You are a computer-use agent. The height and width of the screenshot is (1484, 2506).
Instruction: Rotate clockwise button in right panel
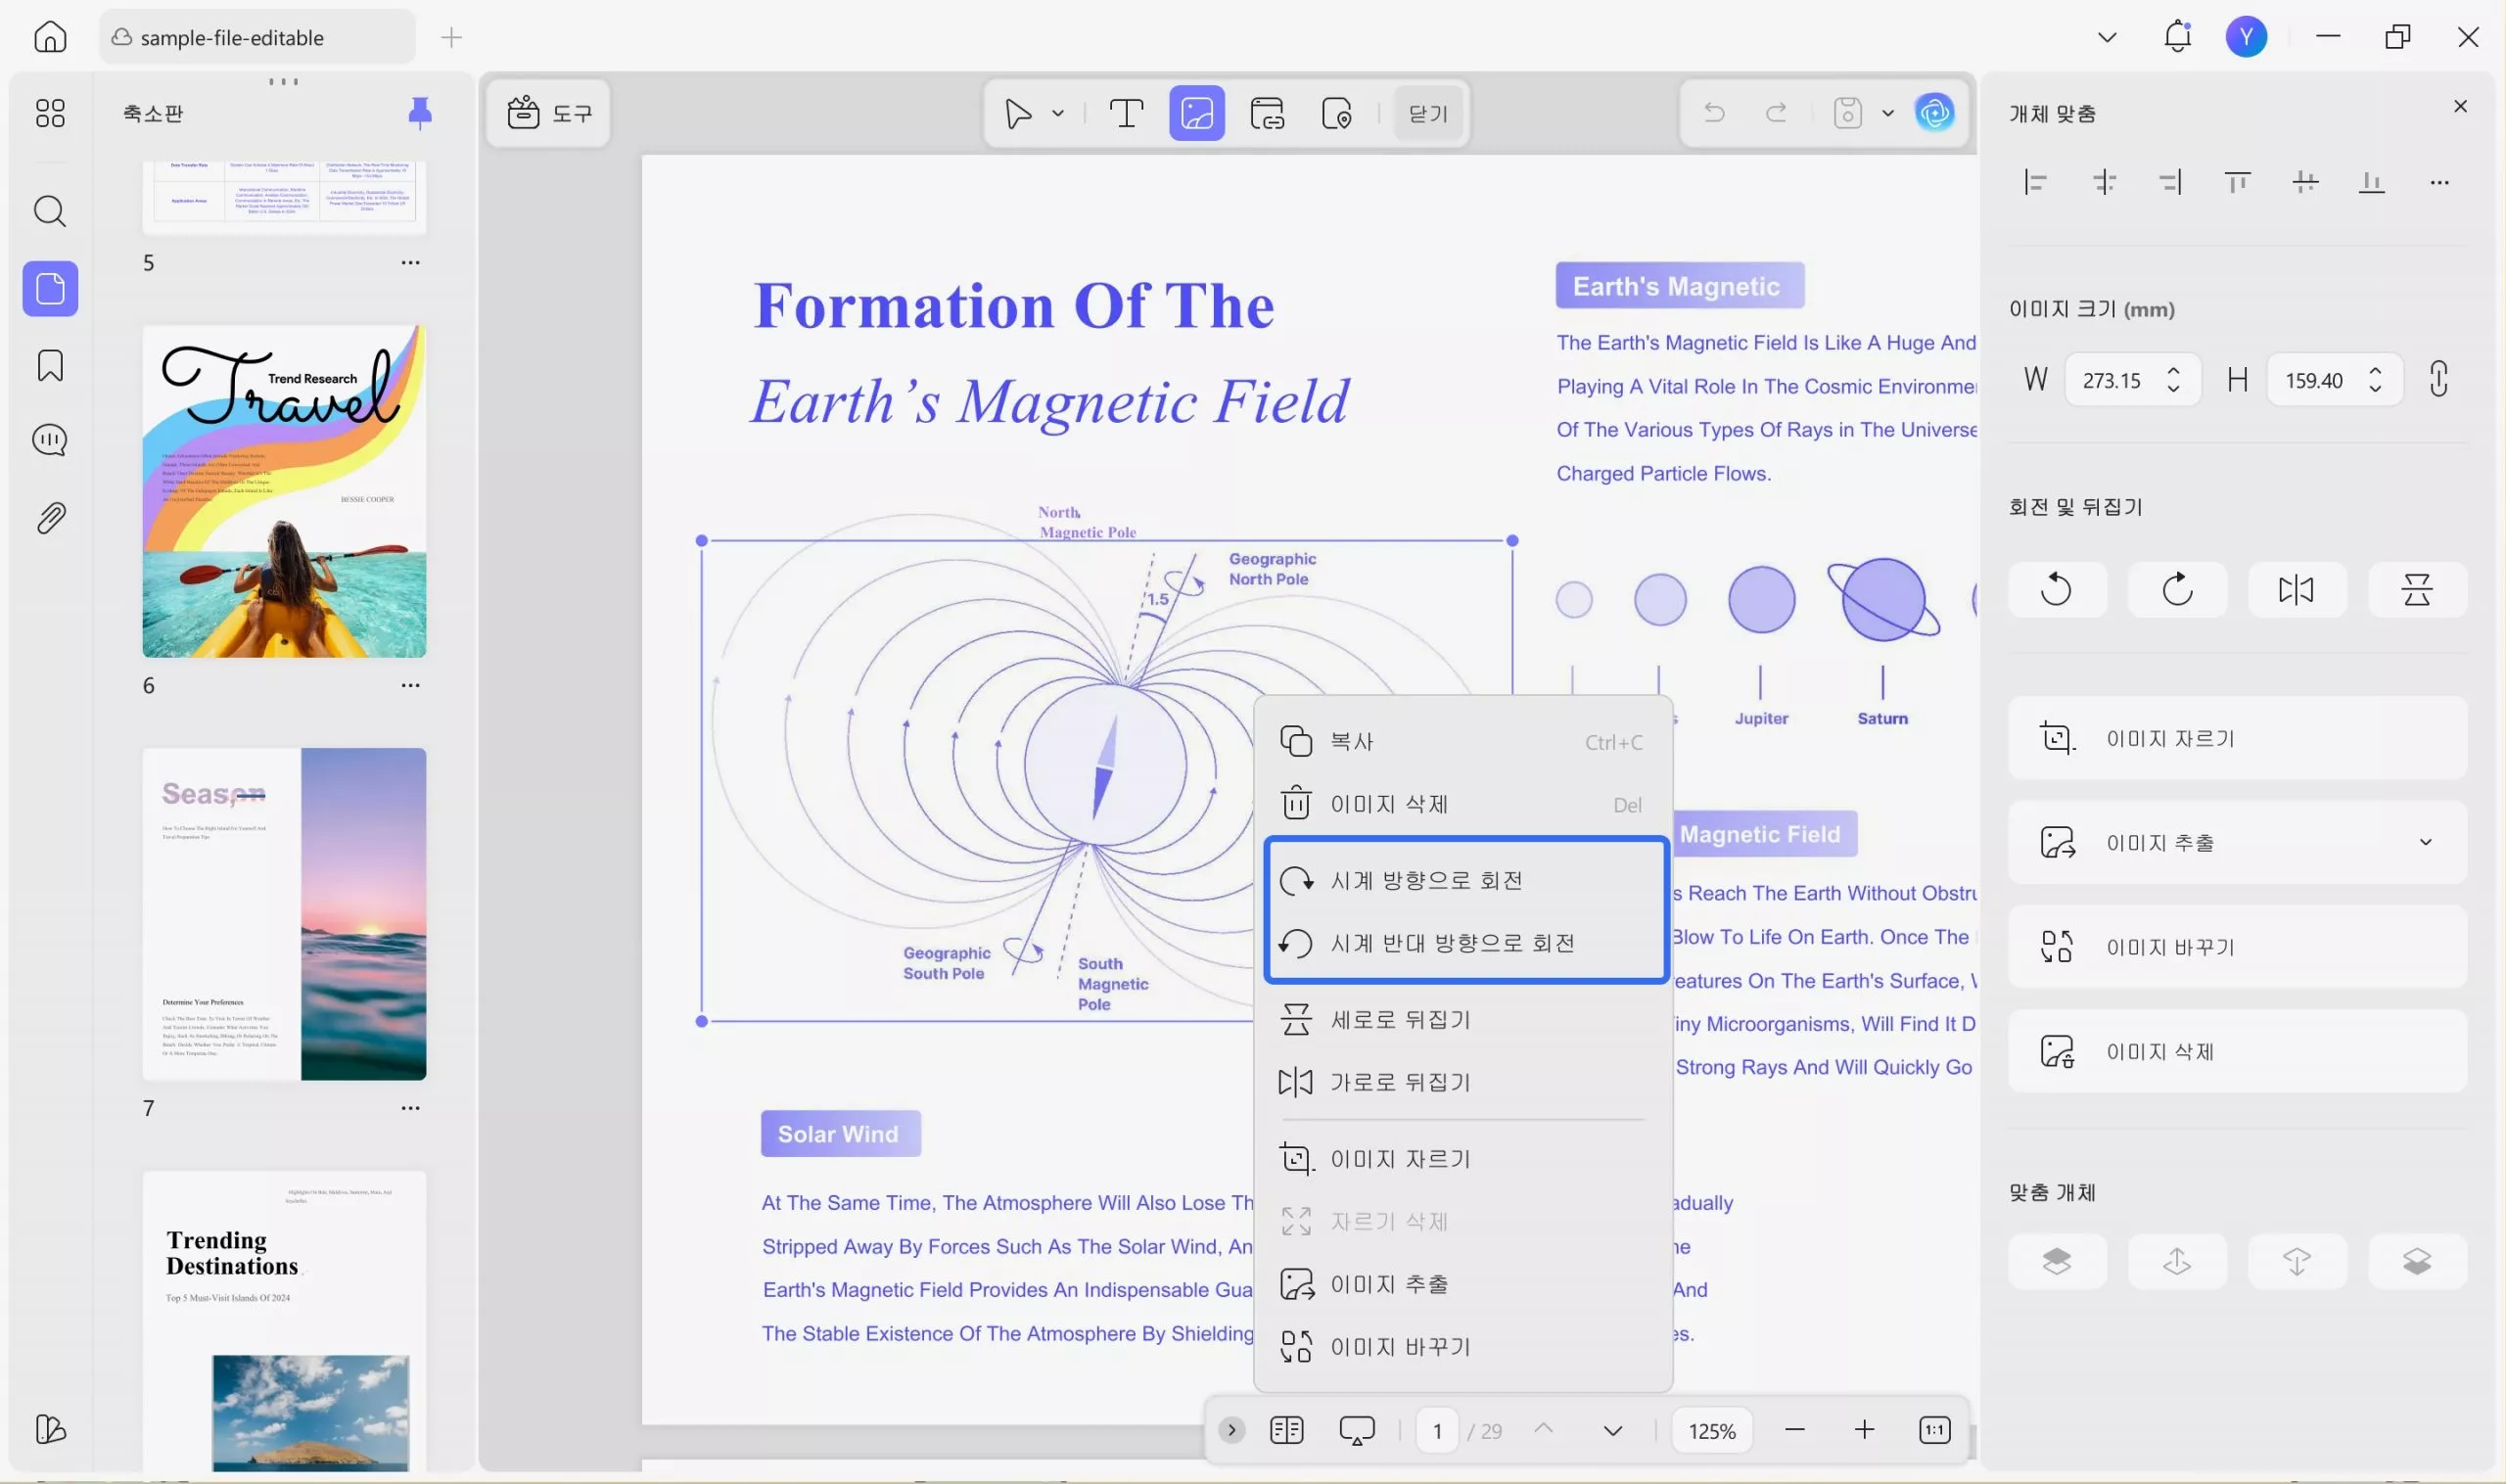tap(2177, 590)
